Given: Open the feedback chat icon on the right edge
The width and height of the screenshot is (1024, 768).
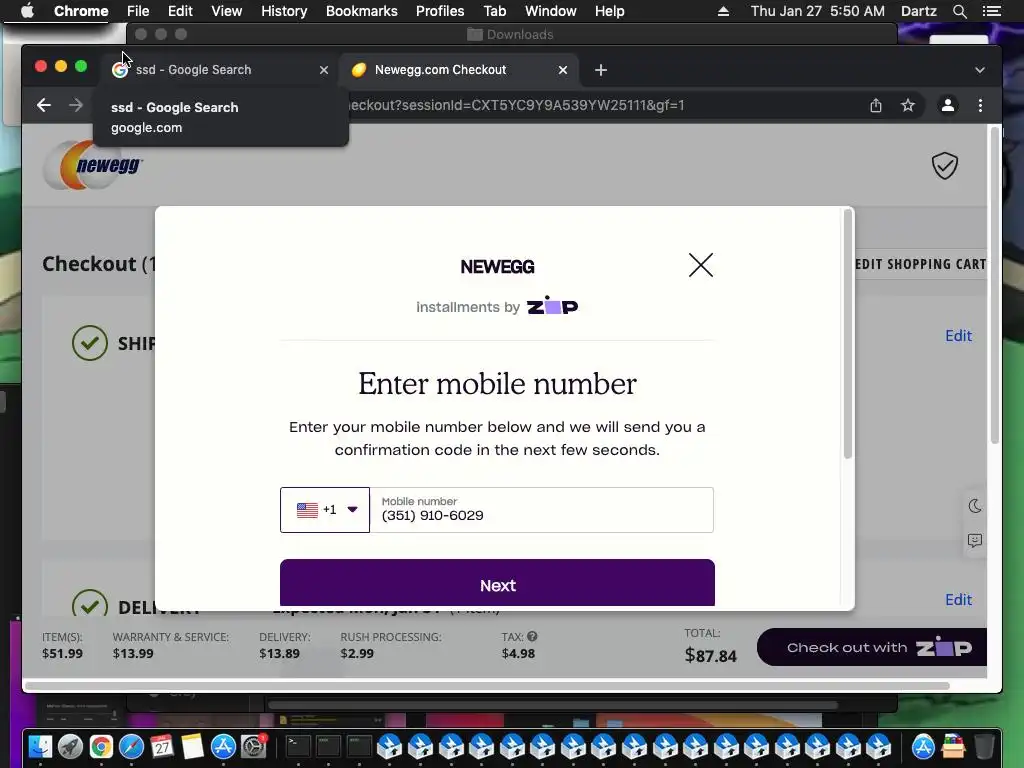Looking at the screenshot, I should [974, 541].
